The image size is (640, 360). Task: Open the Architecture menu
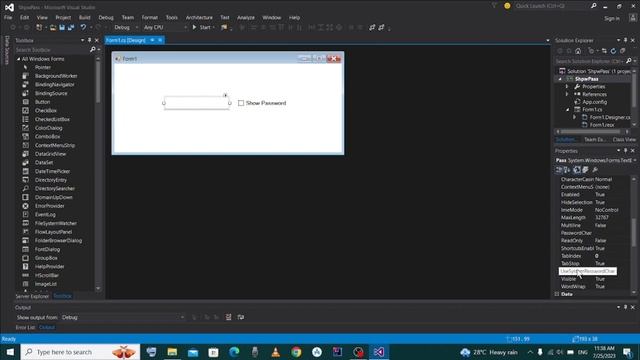pos(199,18)
